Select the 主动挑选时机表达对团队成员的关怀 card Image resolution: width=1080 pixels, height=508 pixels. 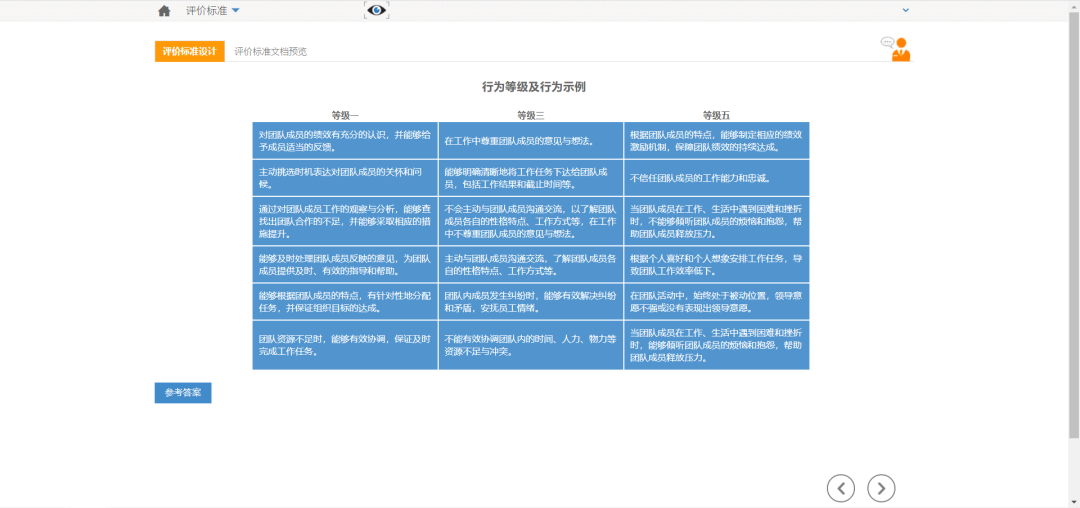pyautogui.click(x=345, y=178)
